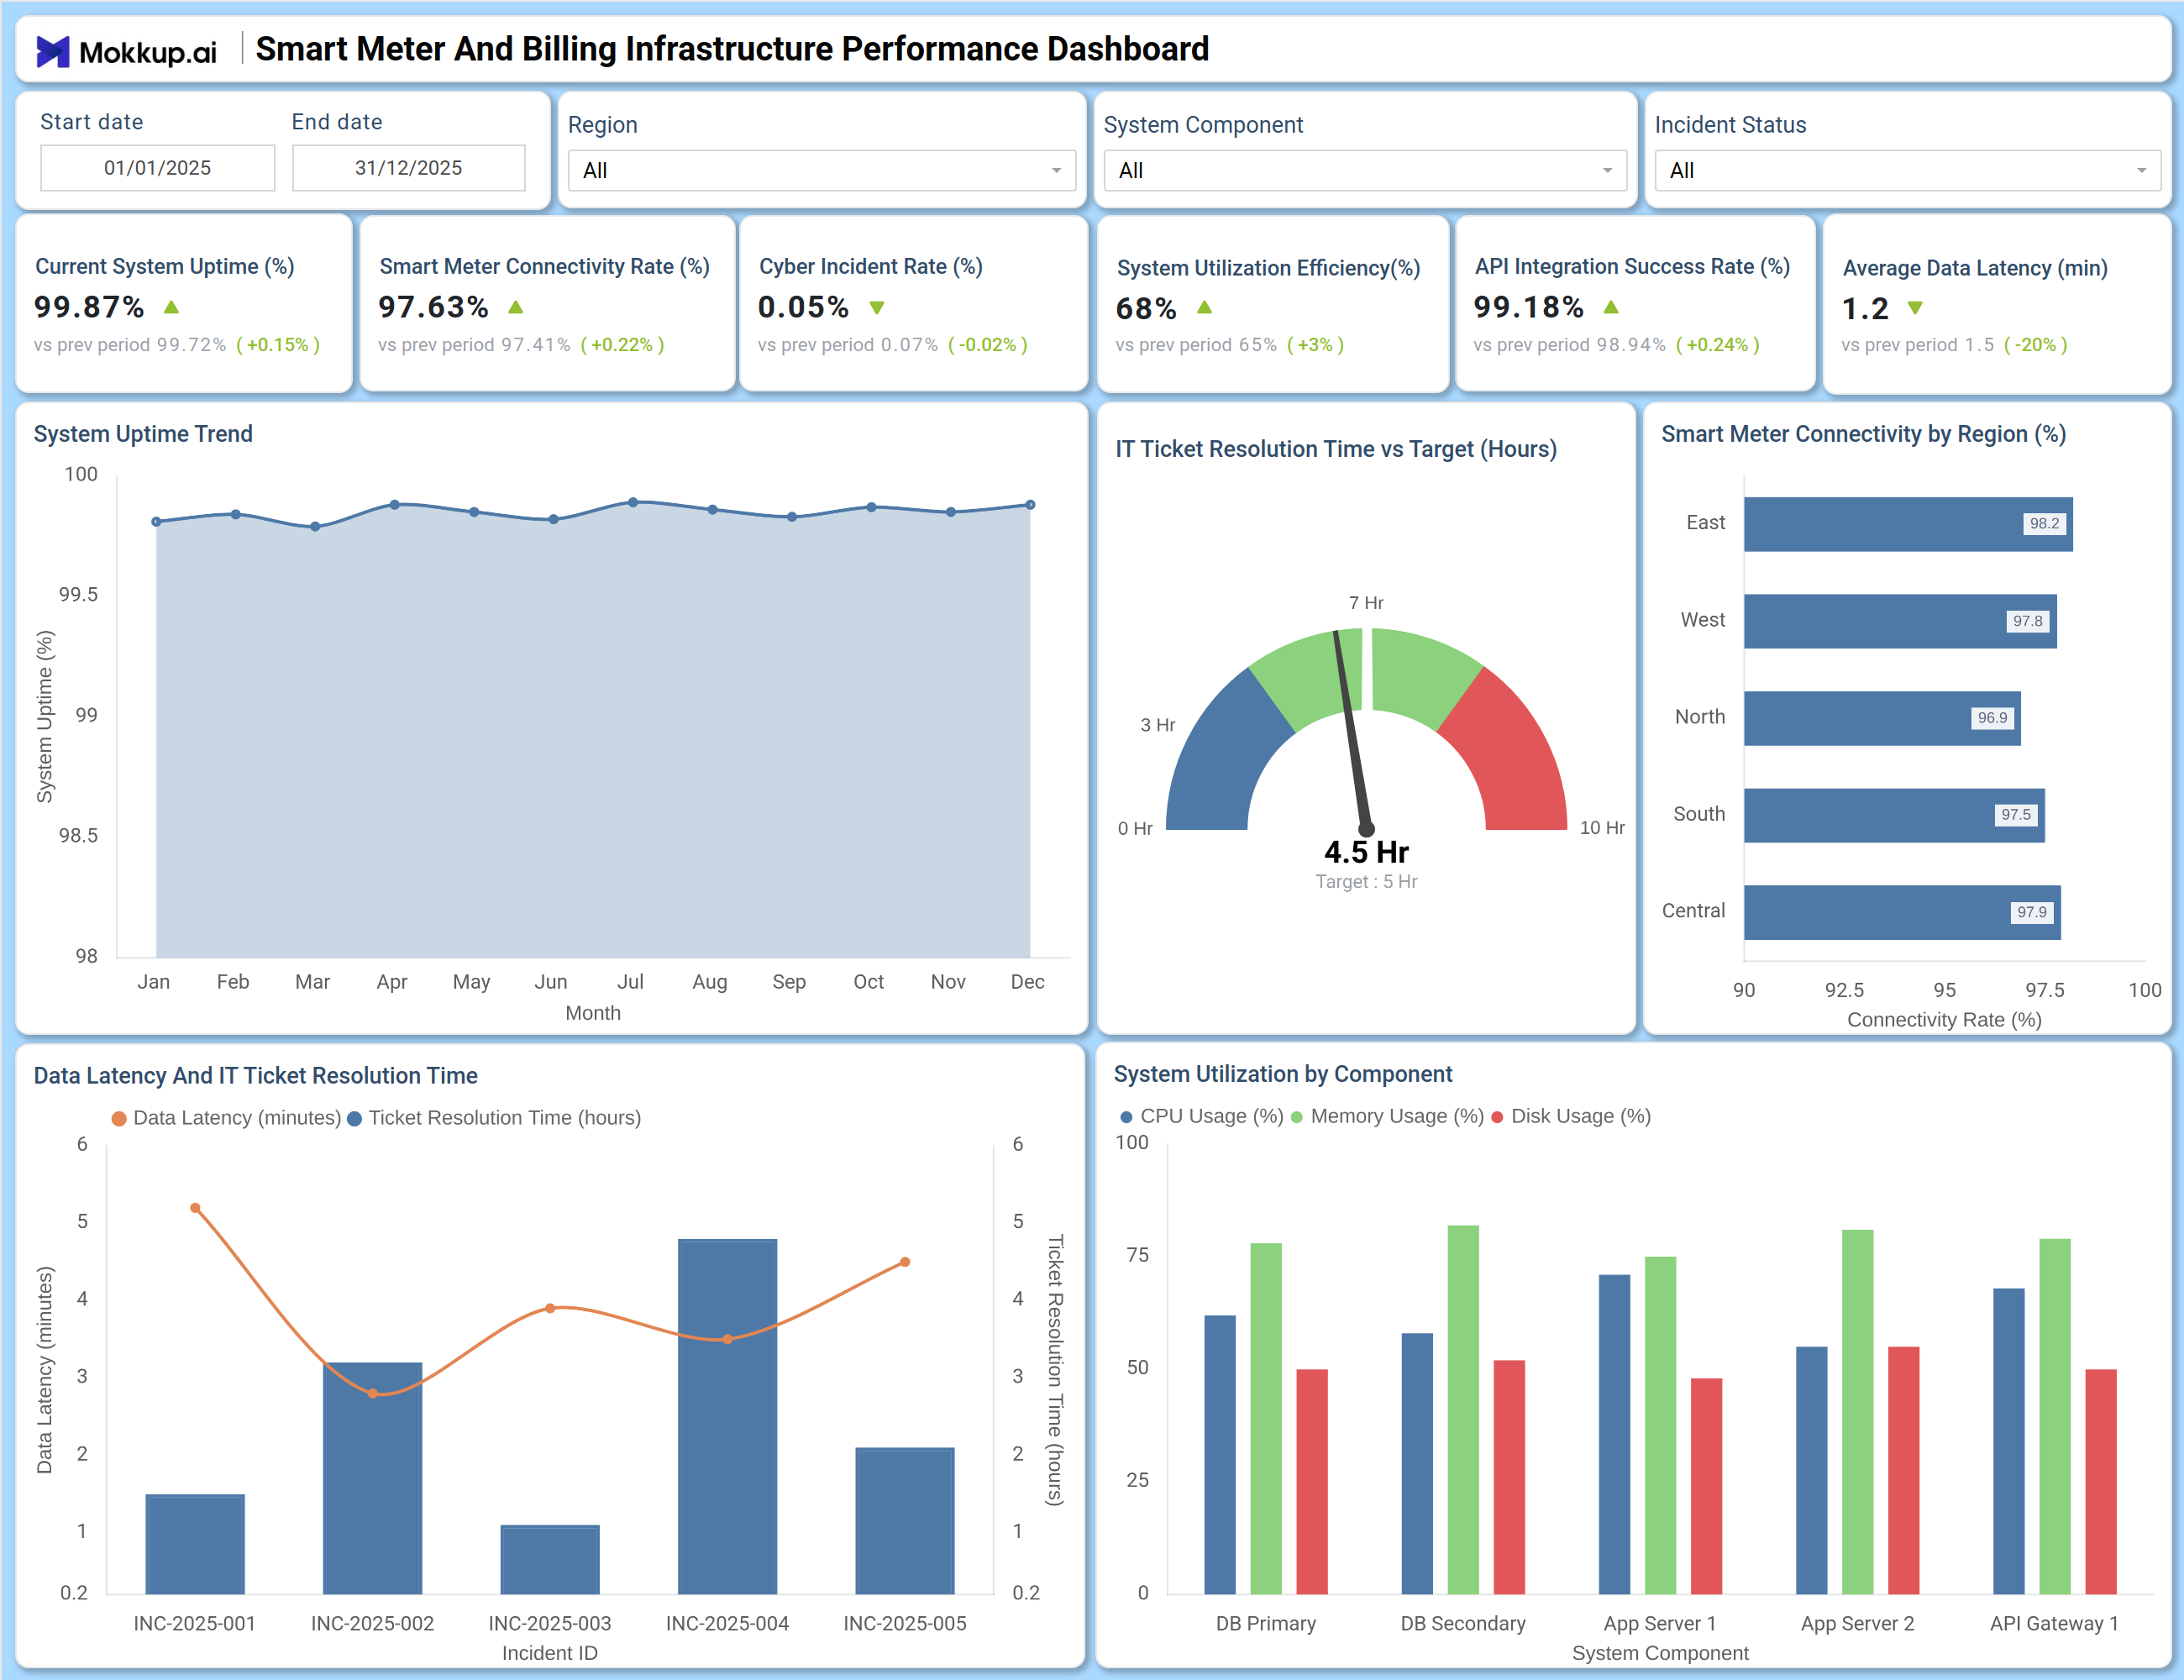Click the 0.05% cyber incident value
The height and width of the screenshot is (1680, 2184).
[x=803, y=307]
